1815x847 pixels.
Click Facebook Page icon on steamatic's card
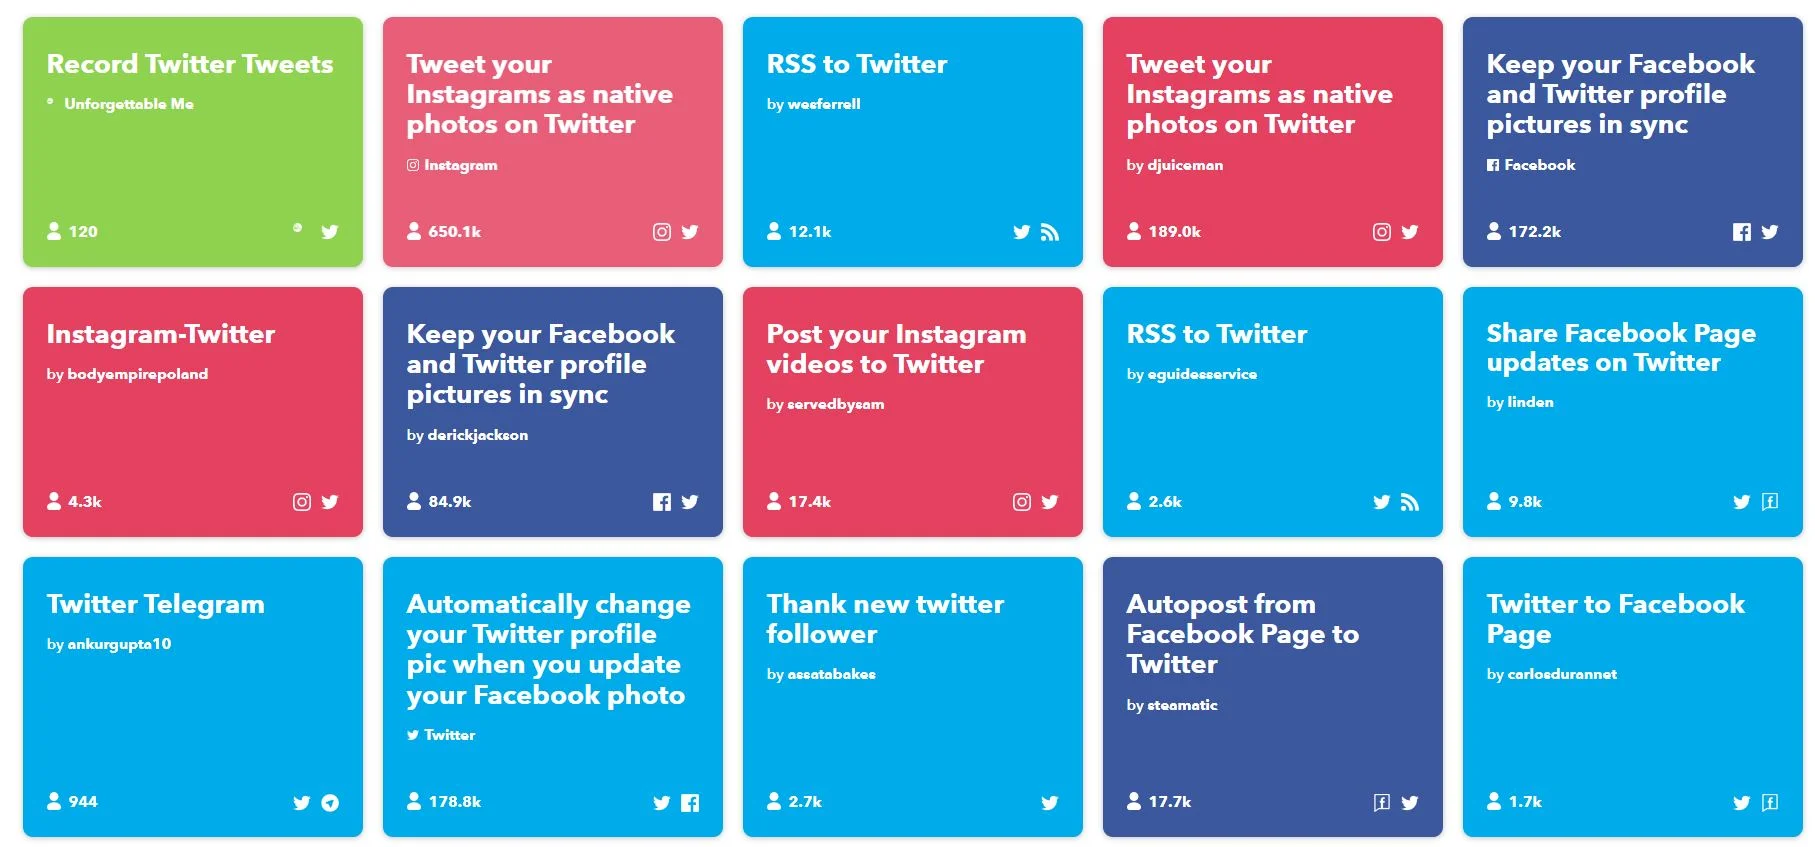pos(1382,802)
